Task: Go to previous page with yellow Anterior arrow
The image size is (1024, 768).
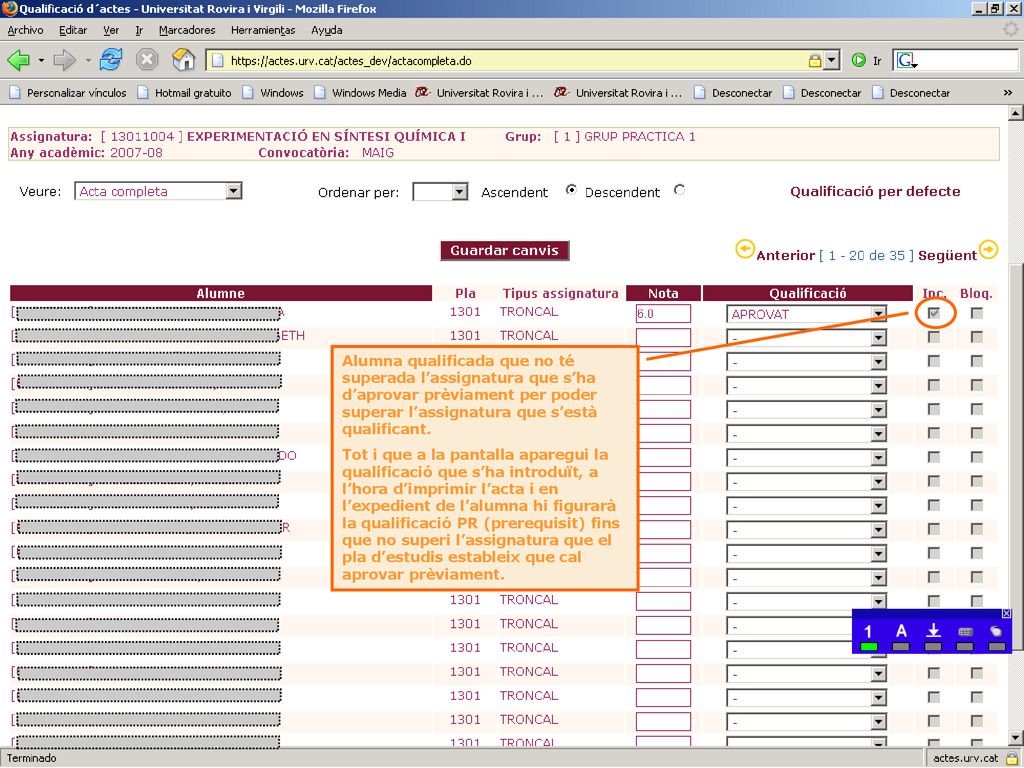Action: point(744,249)
